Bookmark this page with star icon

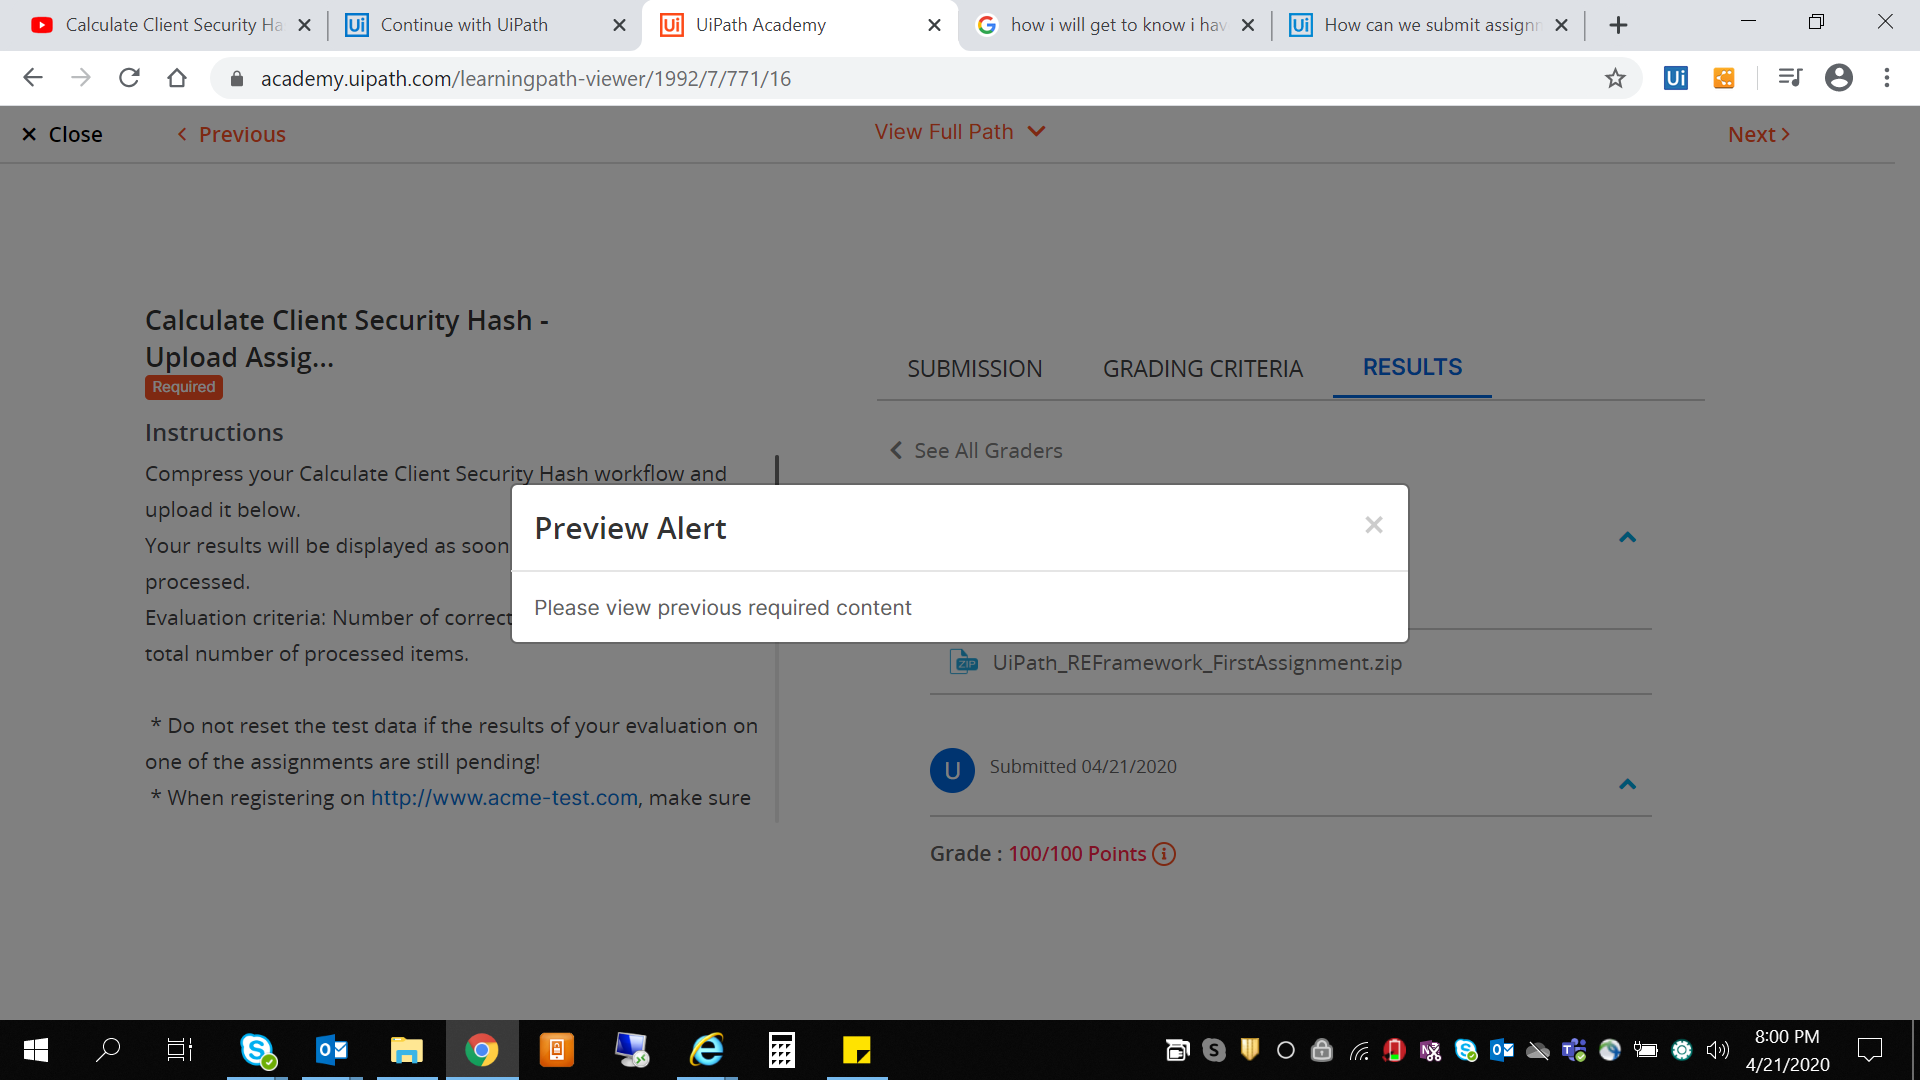tap(1615, 78)
